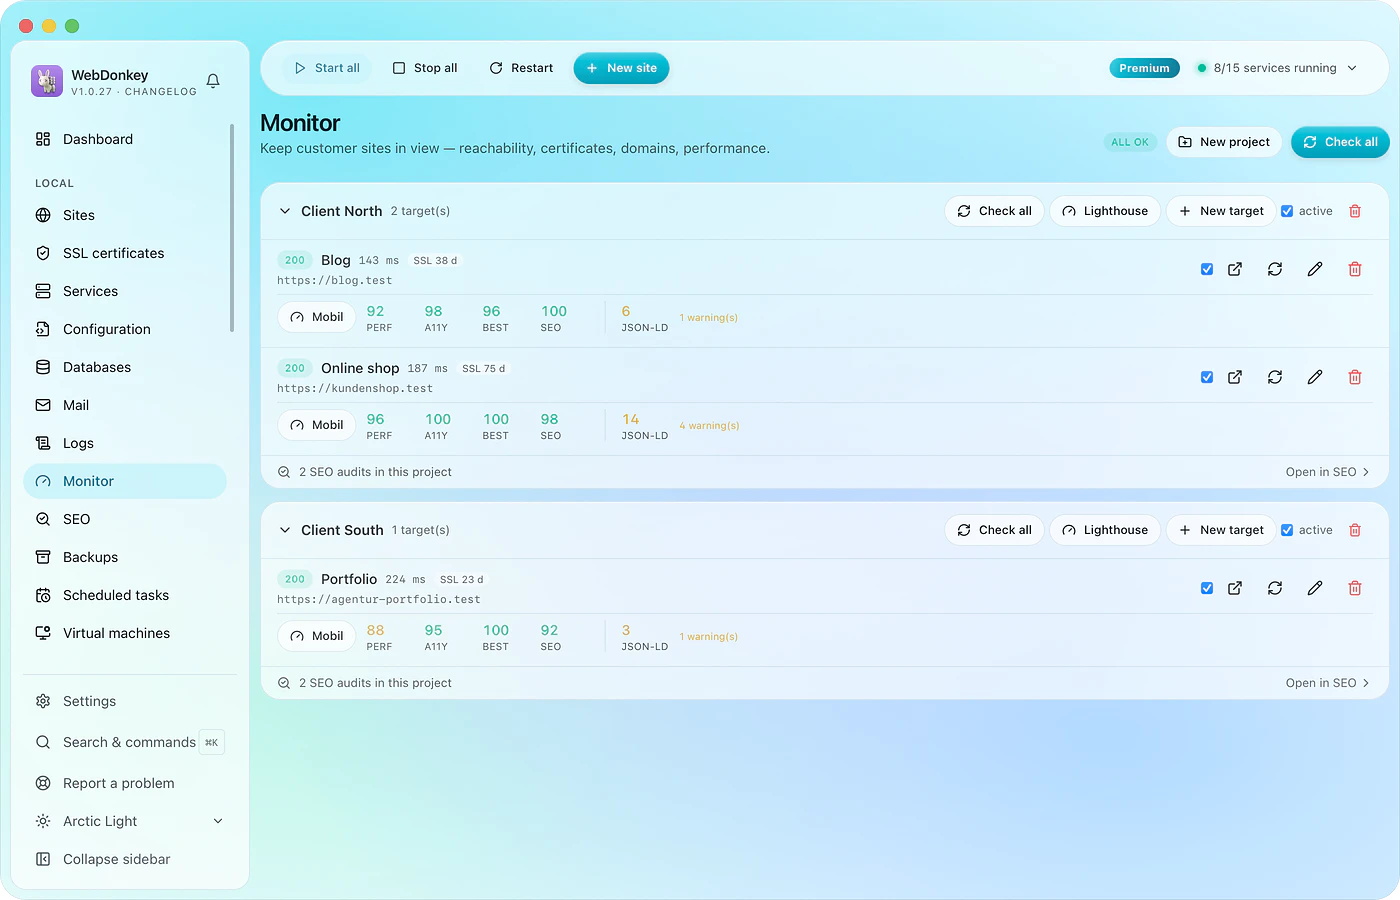Open the Arctic Light theme dropdown

(129, 821)
